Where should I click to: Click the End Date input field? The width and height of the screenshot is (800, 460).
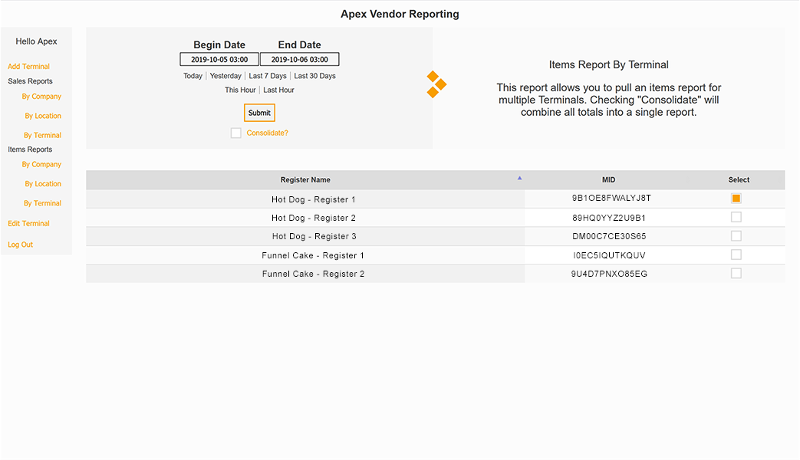pyautogui.click(x=299, y=59)
